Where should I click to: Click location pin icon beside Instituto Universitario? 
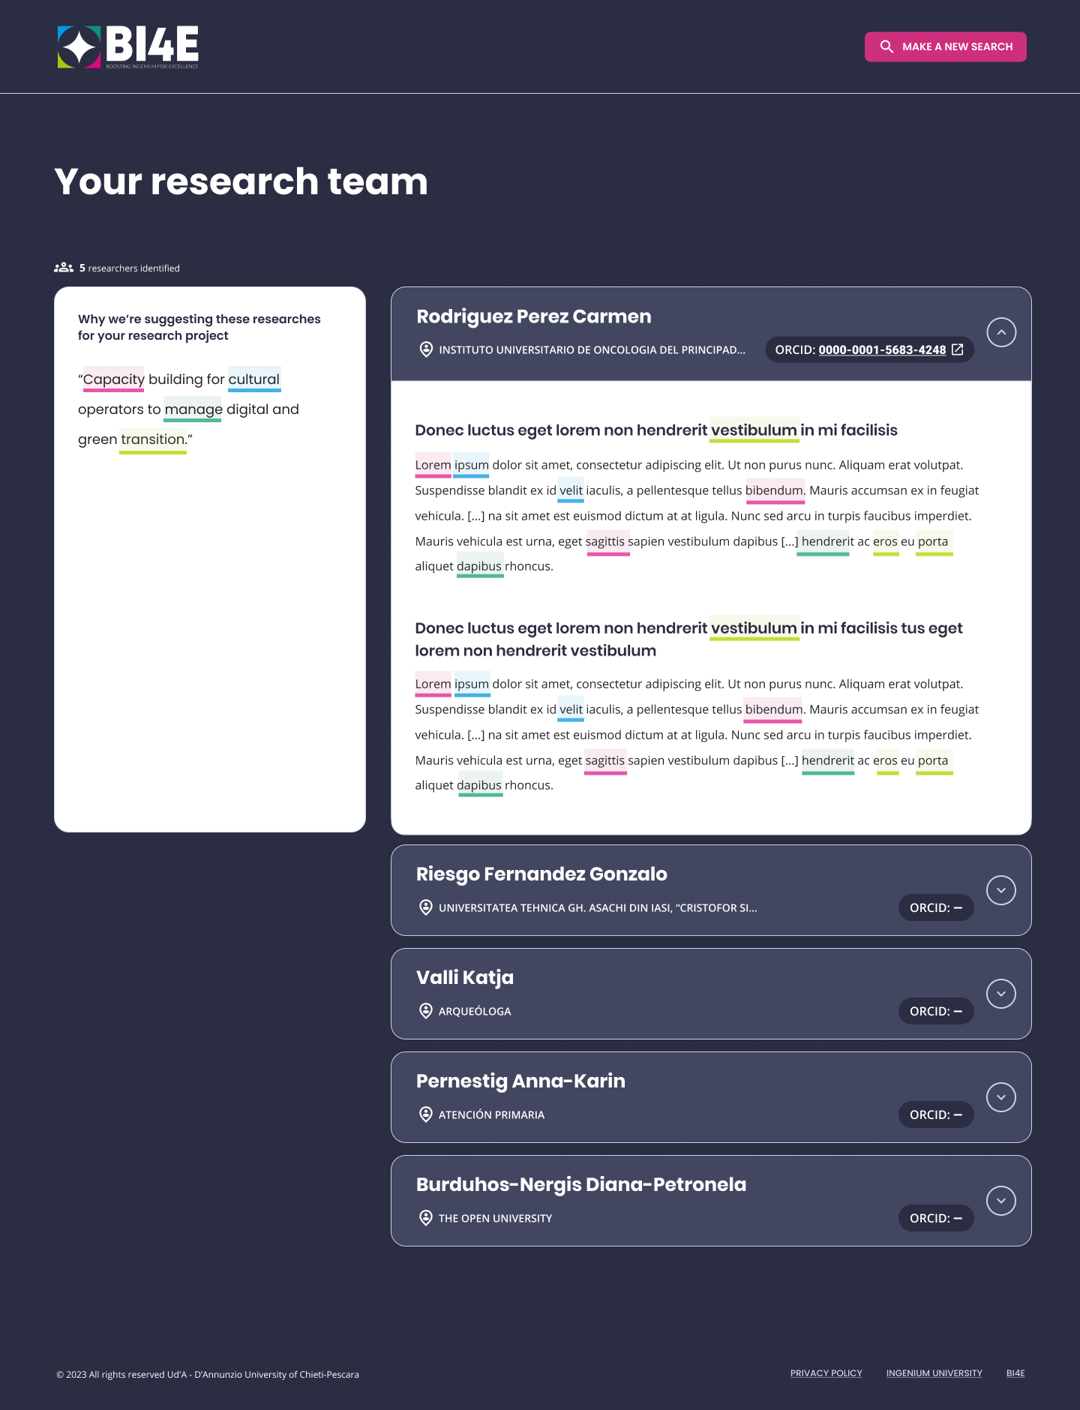[x=426, y=350]
